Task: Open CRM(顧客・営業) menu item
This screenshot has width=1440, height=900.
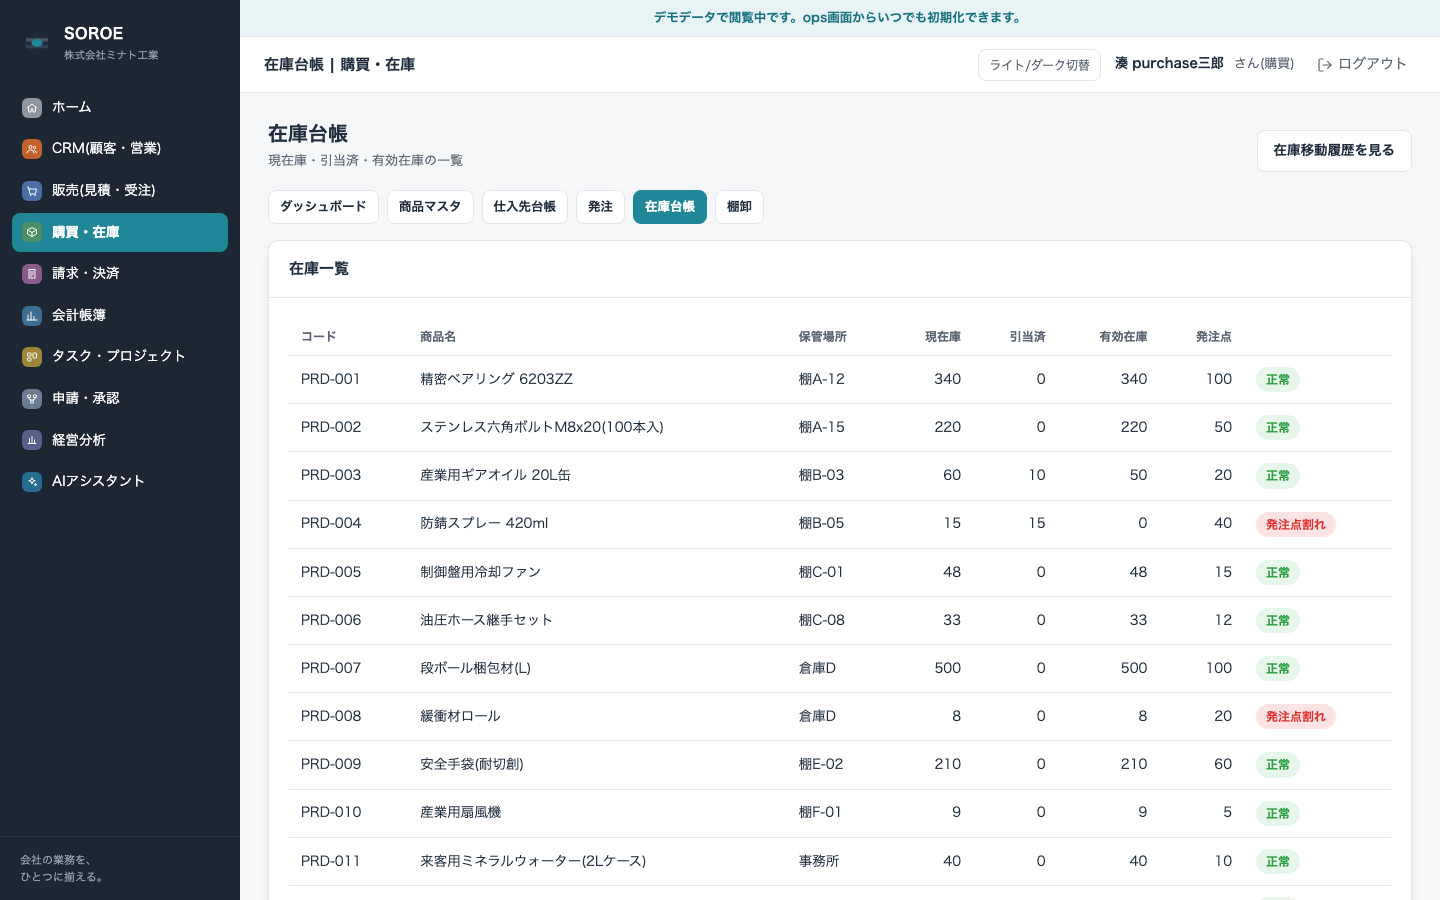Action: 120,149
